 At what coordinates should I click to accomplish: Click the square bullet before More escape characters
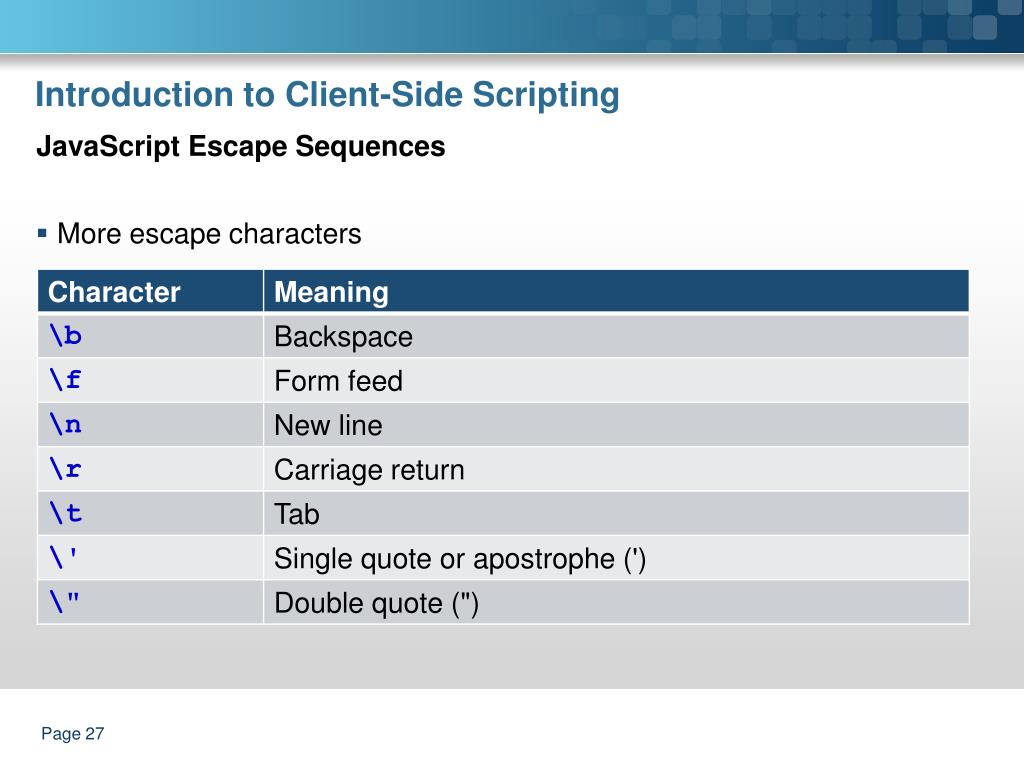[42, 233]
